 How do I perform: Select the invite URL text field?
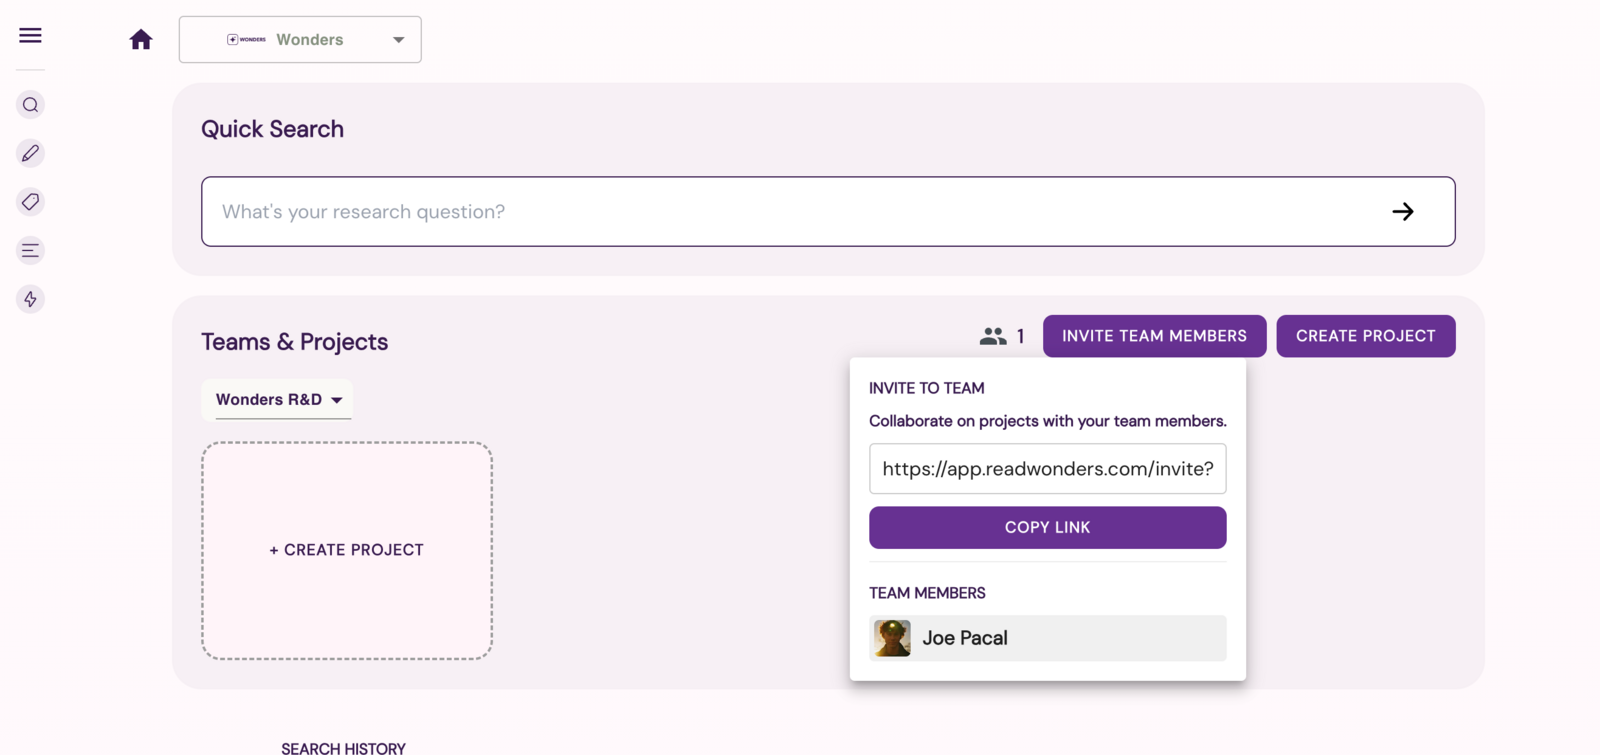1047,469
